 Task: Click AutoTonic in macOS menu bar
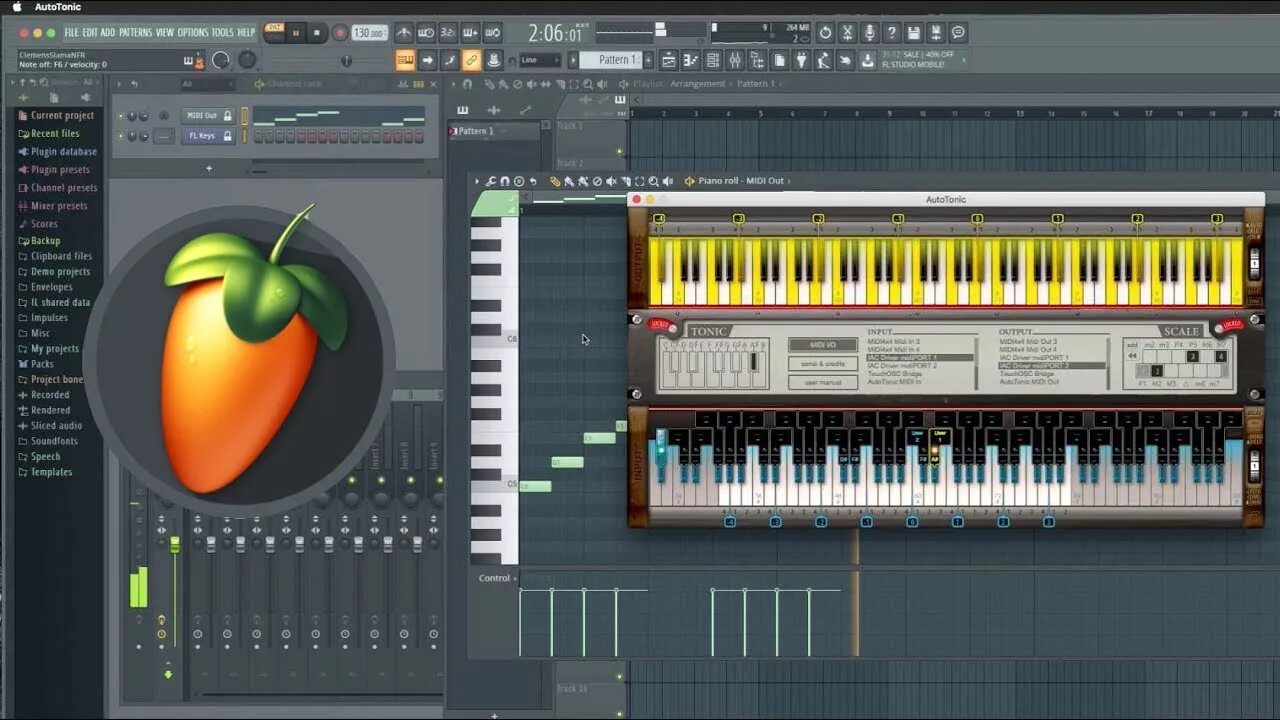click(x=58, y=7)
